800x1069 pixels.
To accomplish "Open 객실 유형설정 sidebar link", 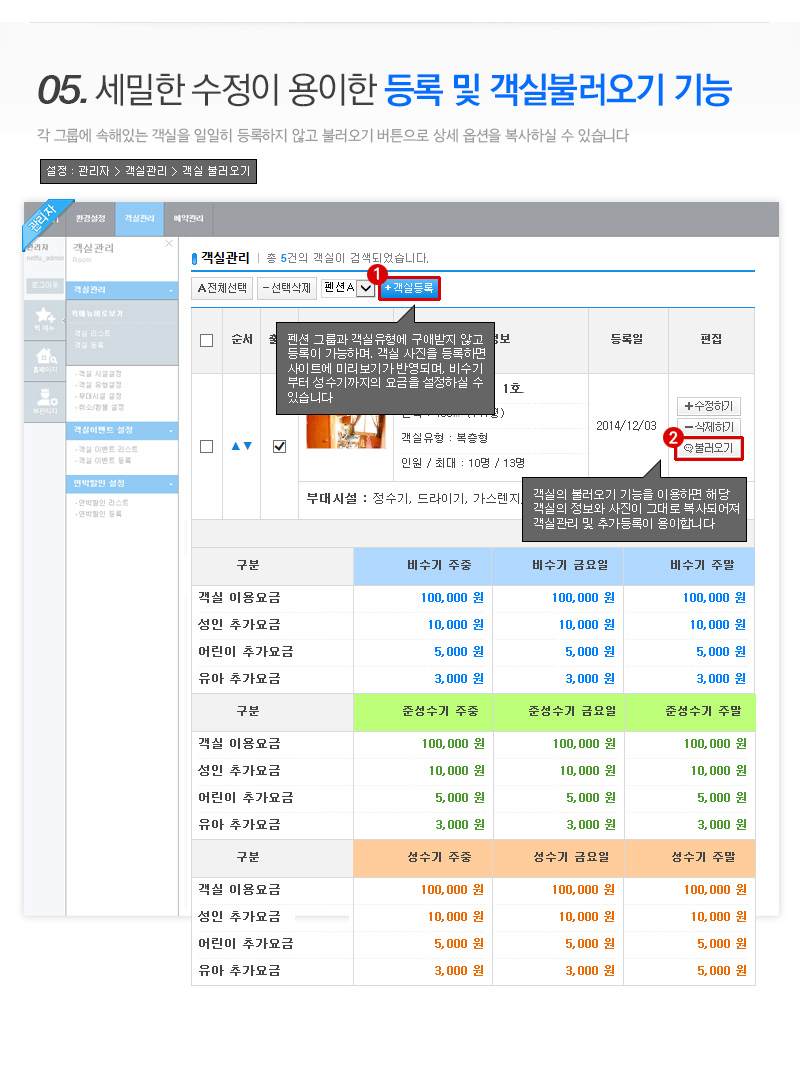I will (99, 385).
